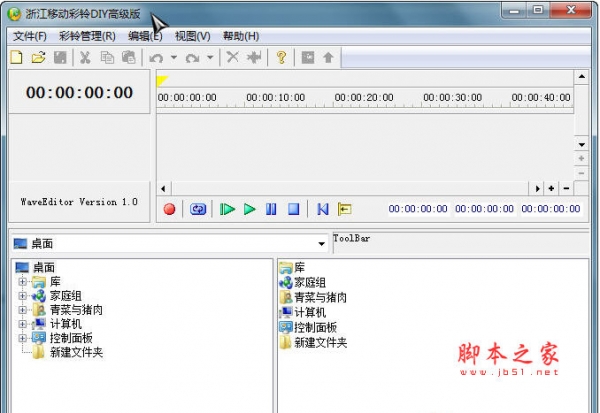Start recording with the red Record button
This screenshot has height=413, width=600.
169,209
